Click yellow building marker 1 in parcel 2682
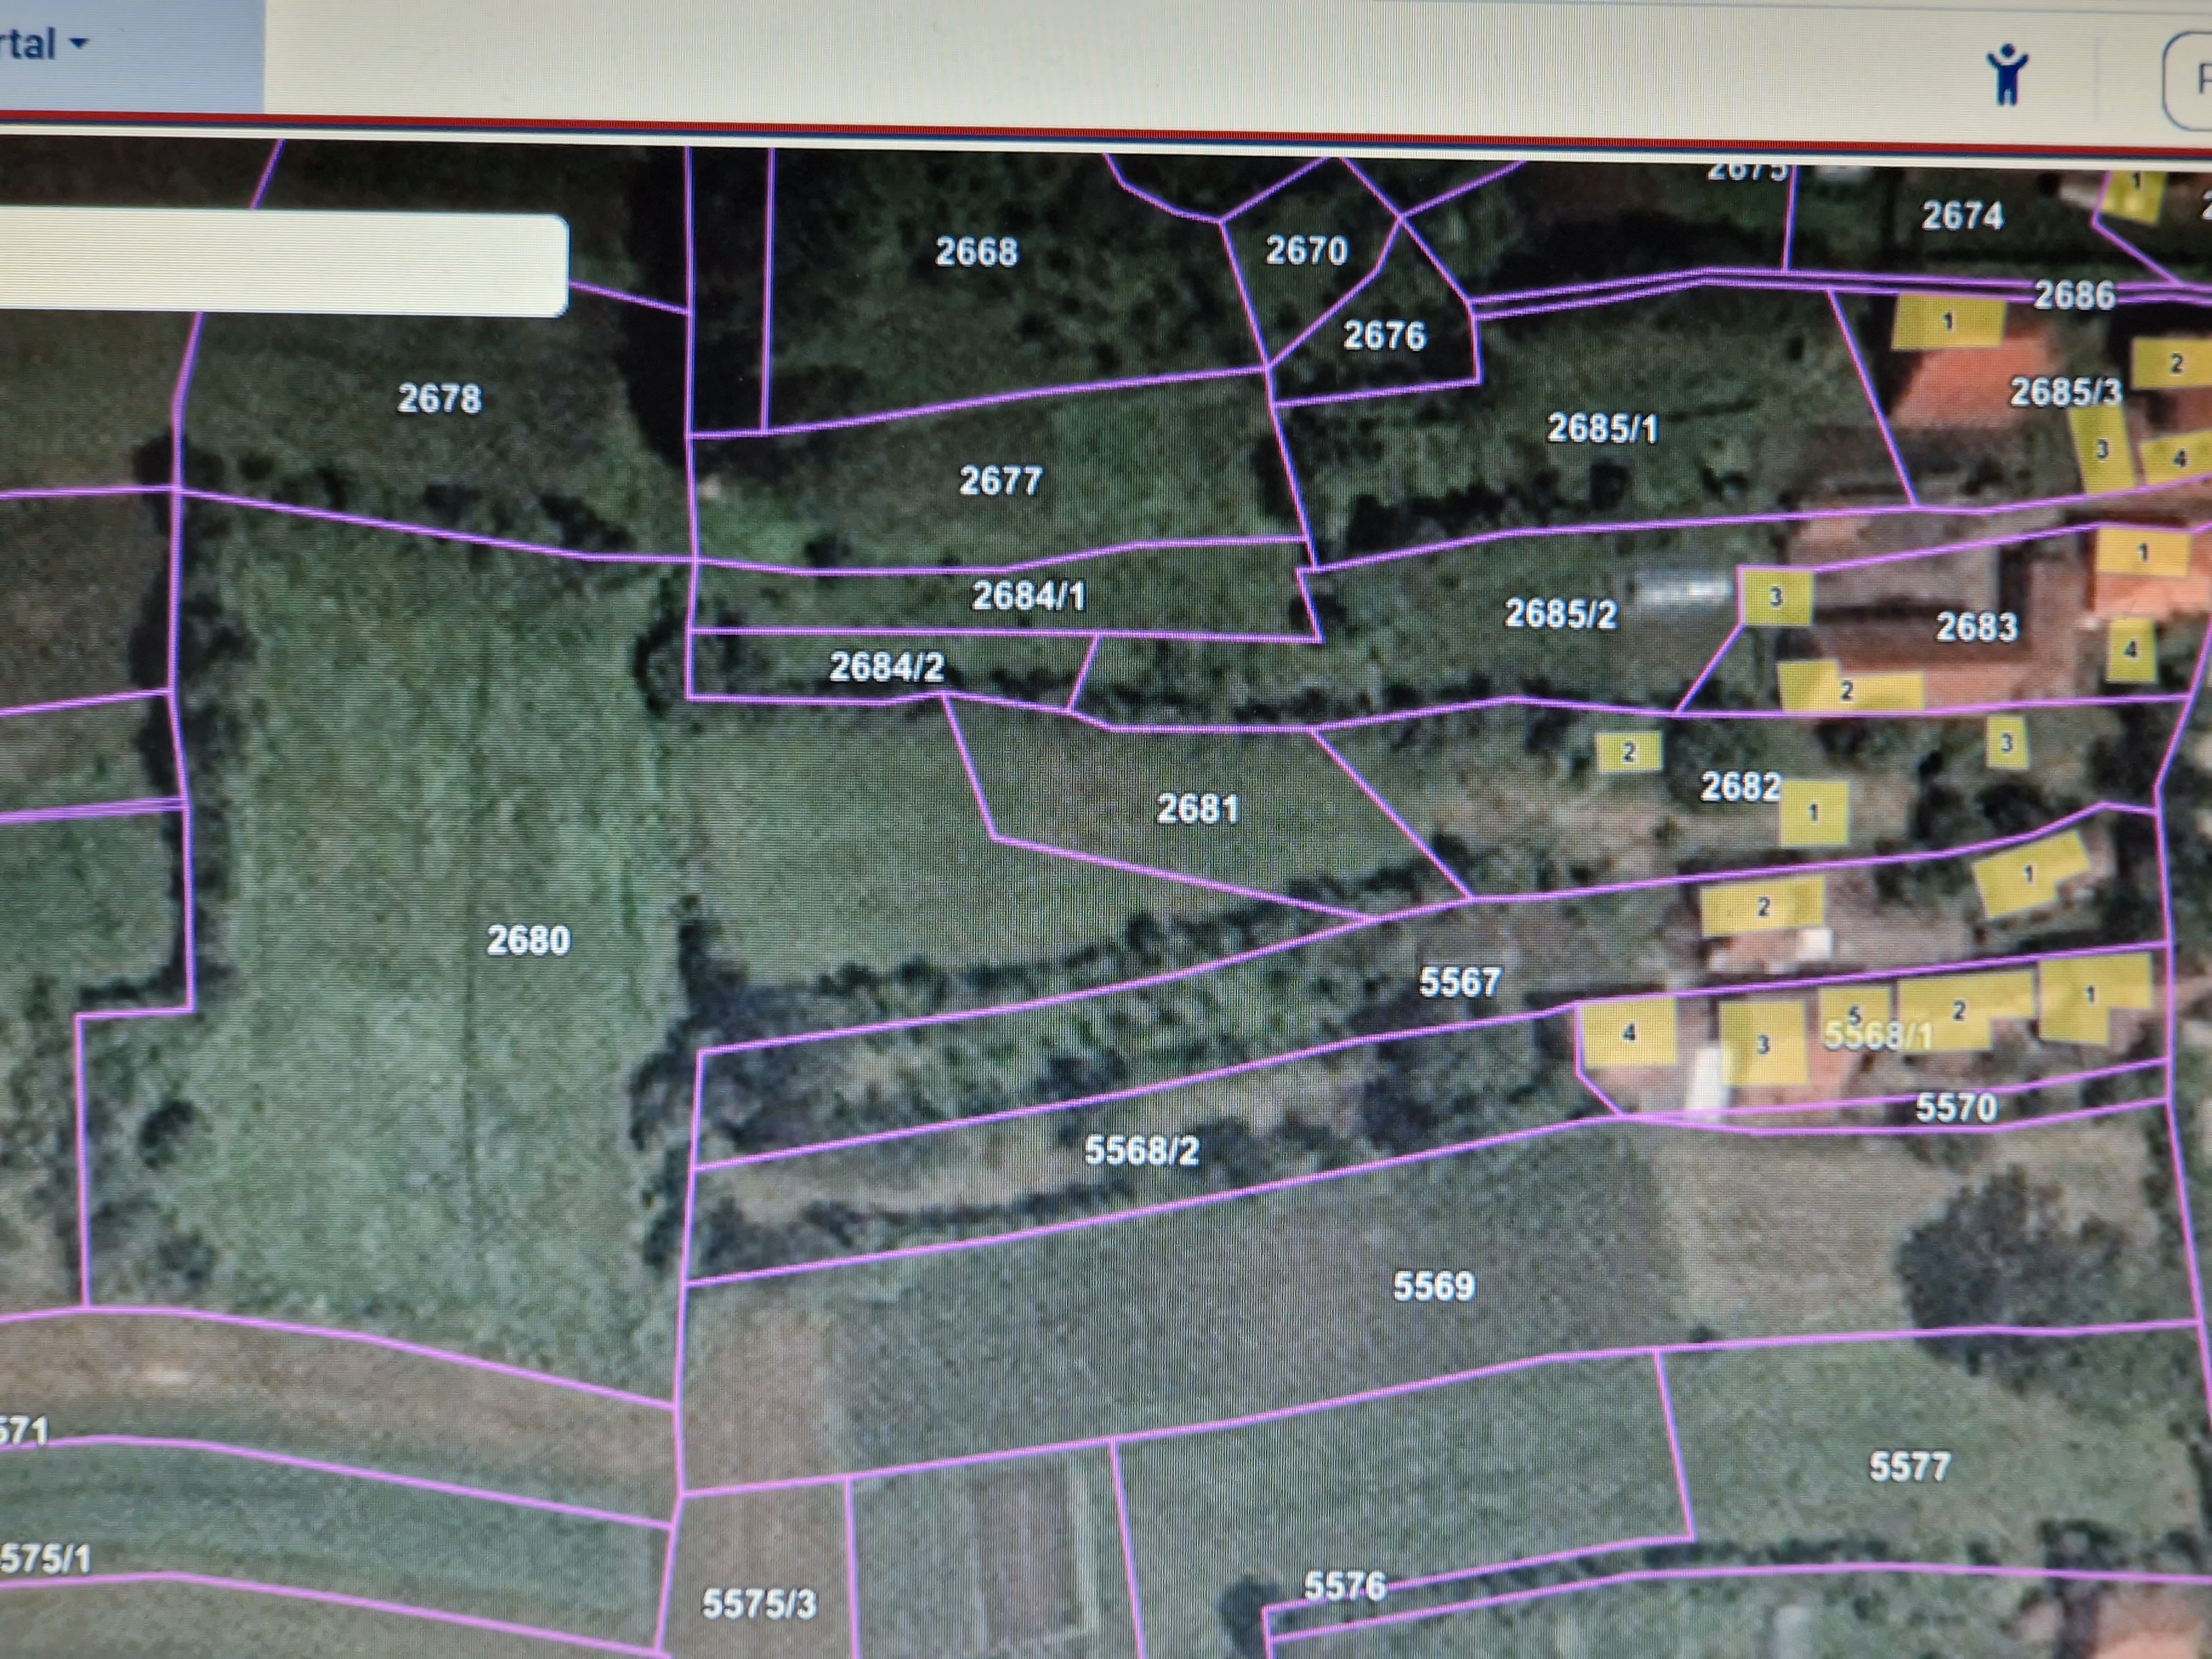2212x1659 pixels. point(1813,812)
